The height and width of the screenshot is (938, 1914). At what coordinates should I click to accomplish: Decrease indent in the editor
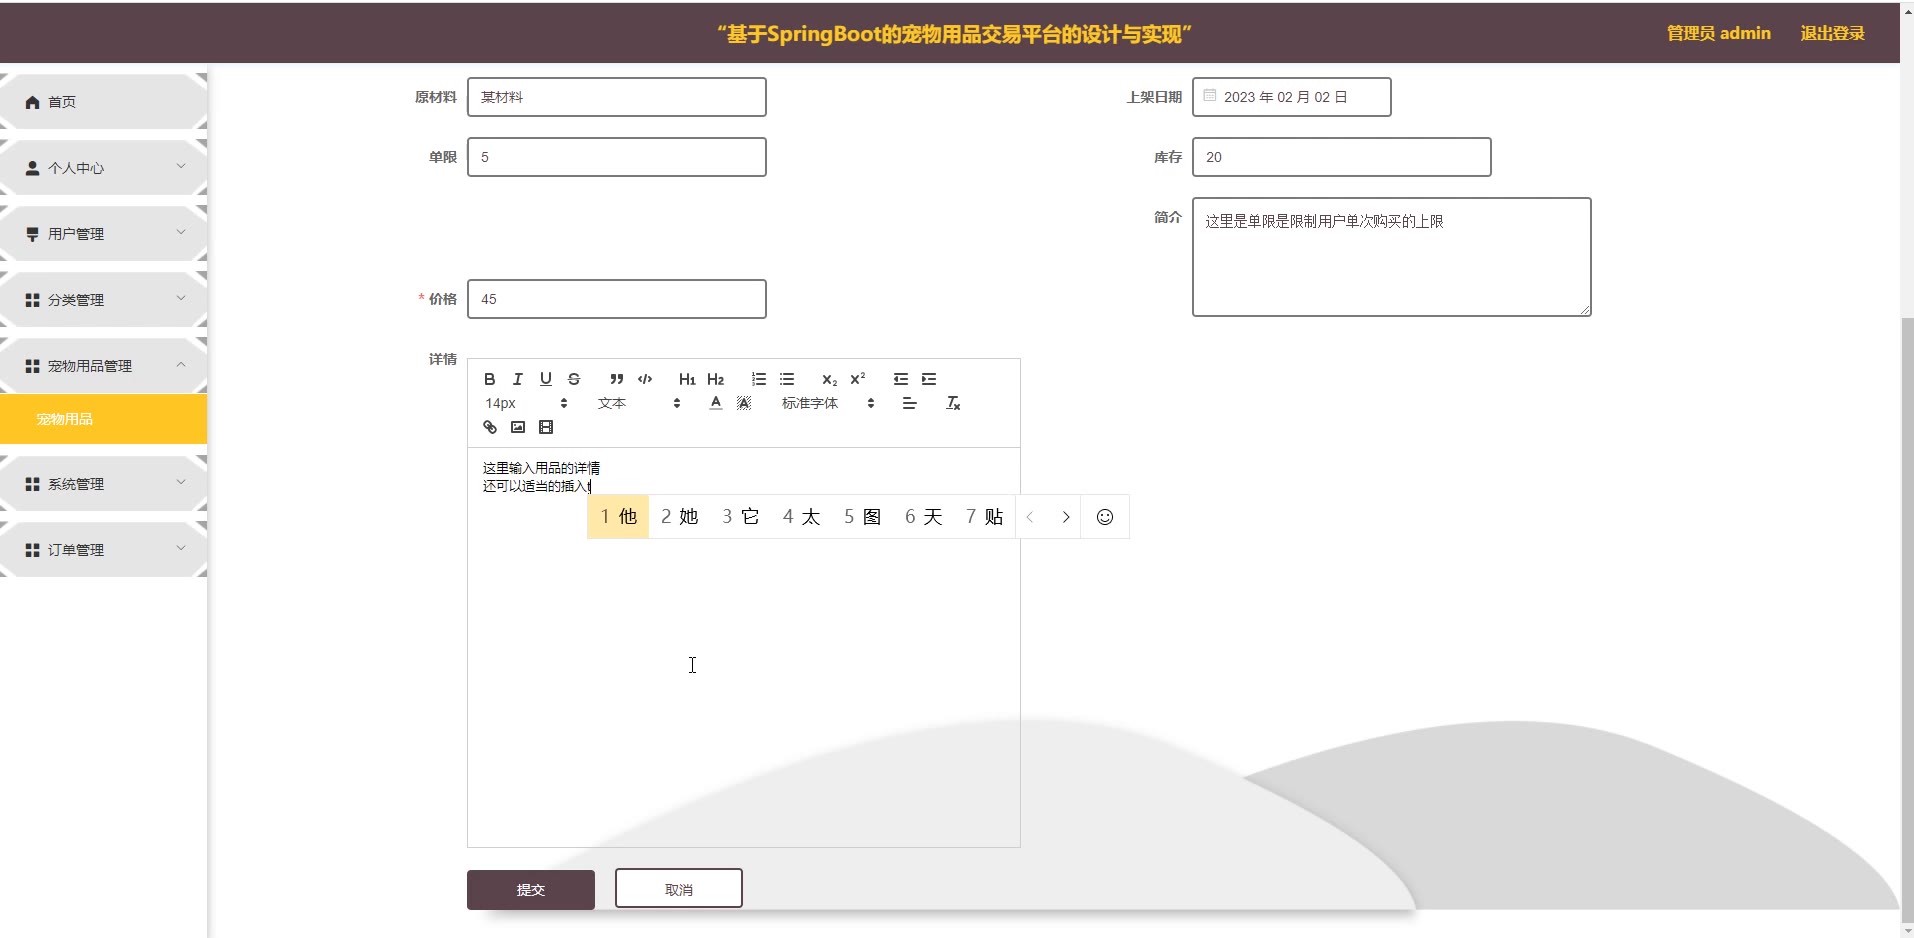click(x=901, y=379)
